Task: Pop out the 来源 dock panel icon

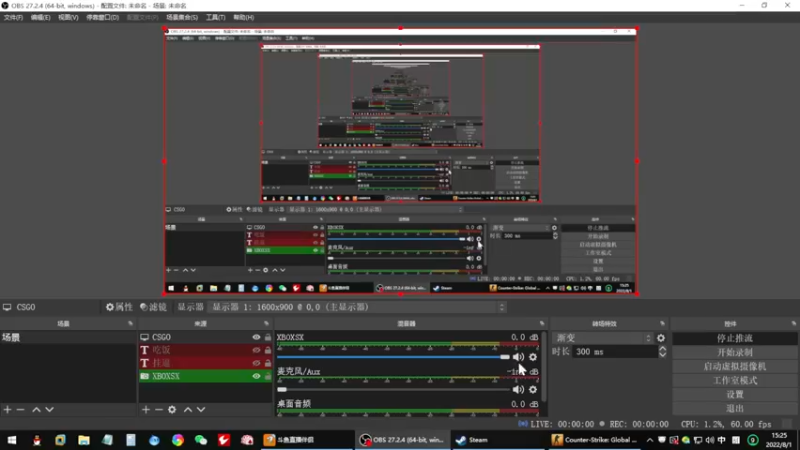Action: tap(266, 323)
